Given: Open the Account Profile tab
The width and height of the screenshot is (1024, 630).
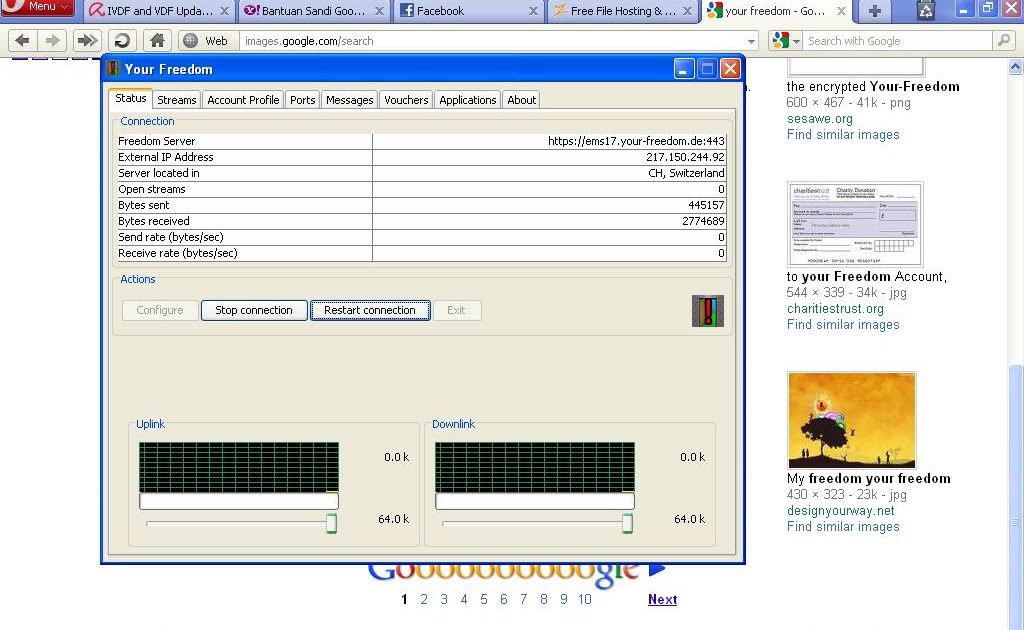Looking at the screenshot, I should (243, 100).
